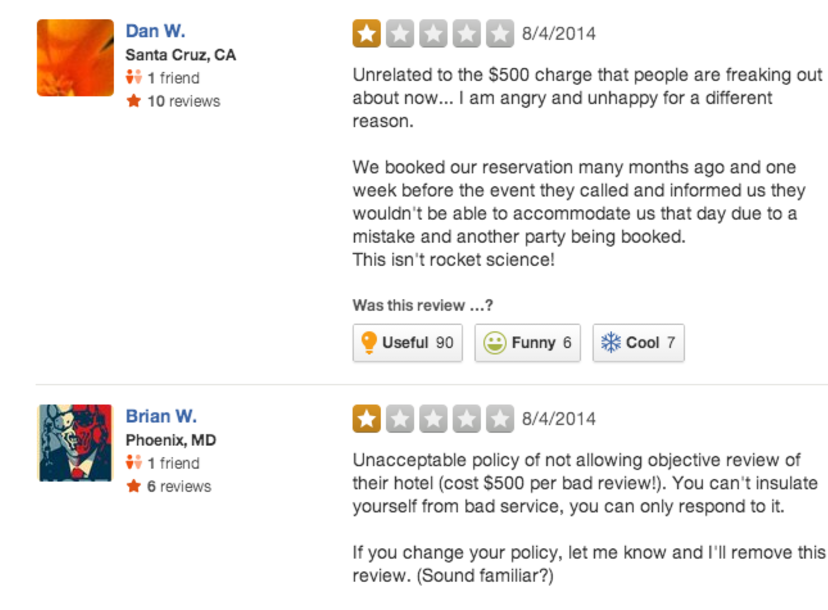Click the snowflake Cool icon
The height and width of the screenshot is (610, 828).
point(610,343)
